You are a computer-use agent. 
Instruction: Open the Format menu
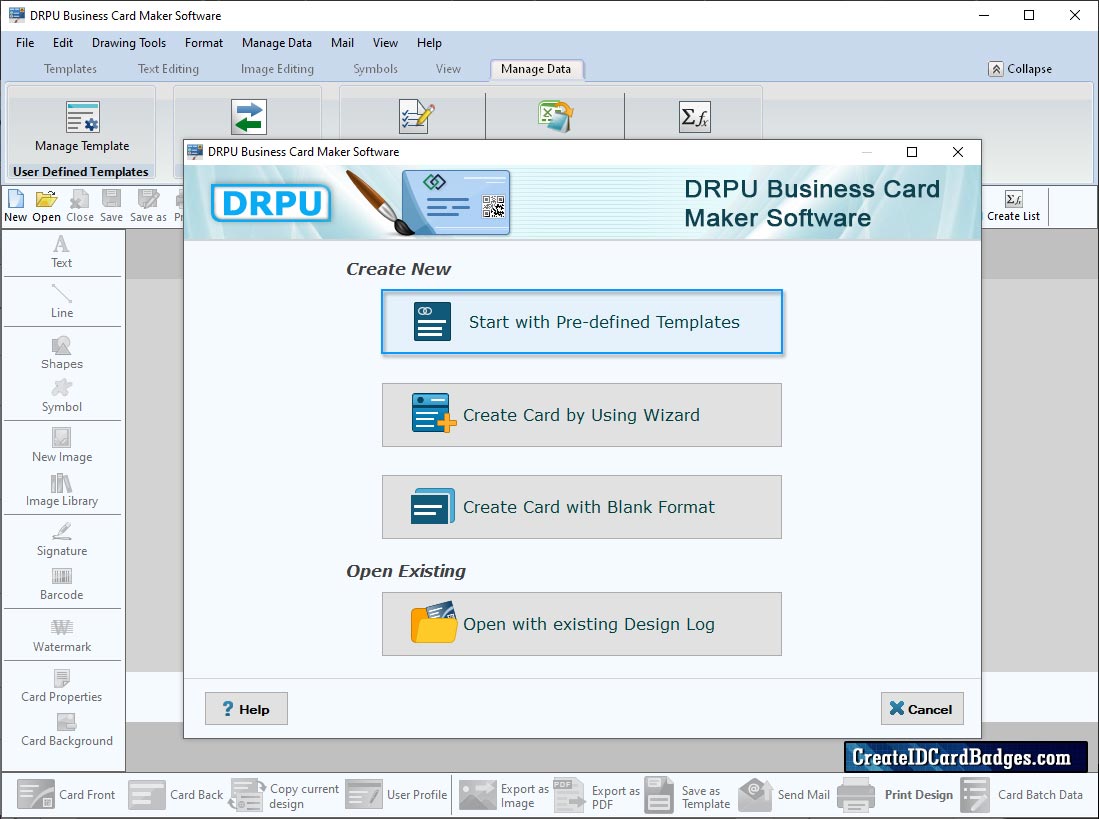click(x=204, y=43)
